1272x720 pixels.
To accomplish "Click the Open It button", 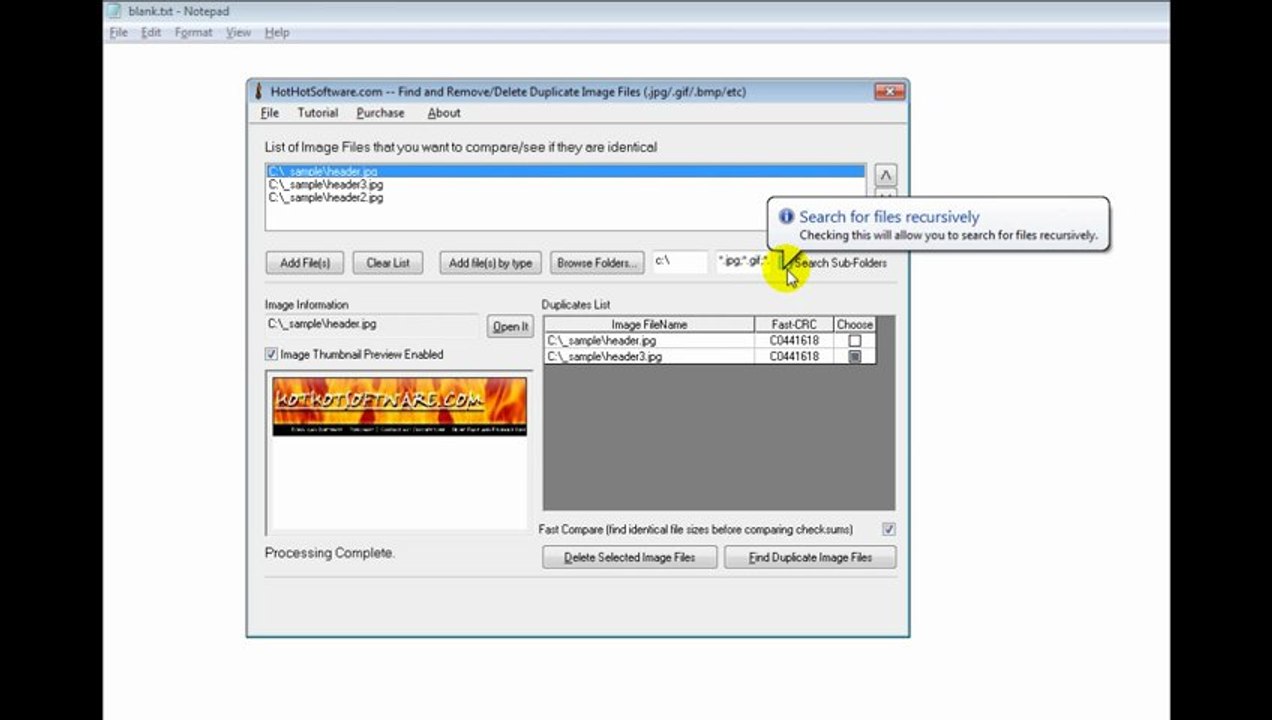I will (x=510, y=327).
